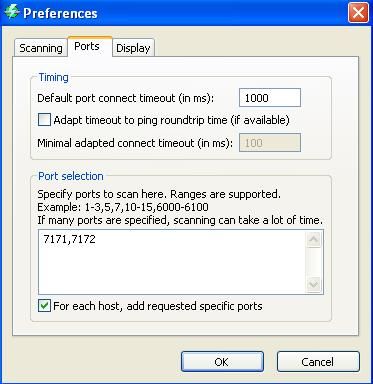Click inside the ports list containing 7171,7172
This screenshot has height=384, width=373.
coord(172,262)
